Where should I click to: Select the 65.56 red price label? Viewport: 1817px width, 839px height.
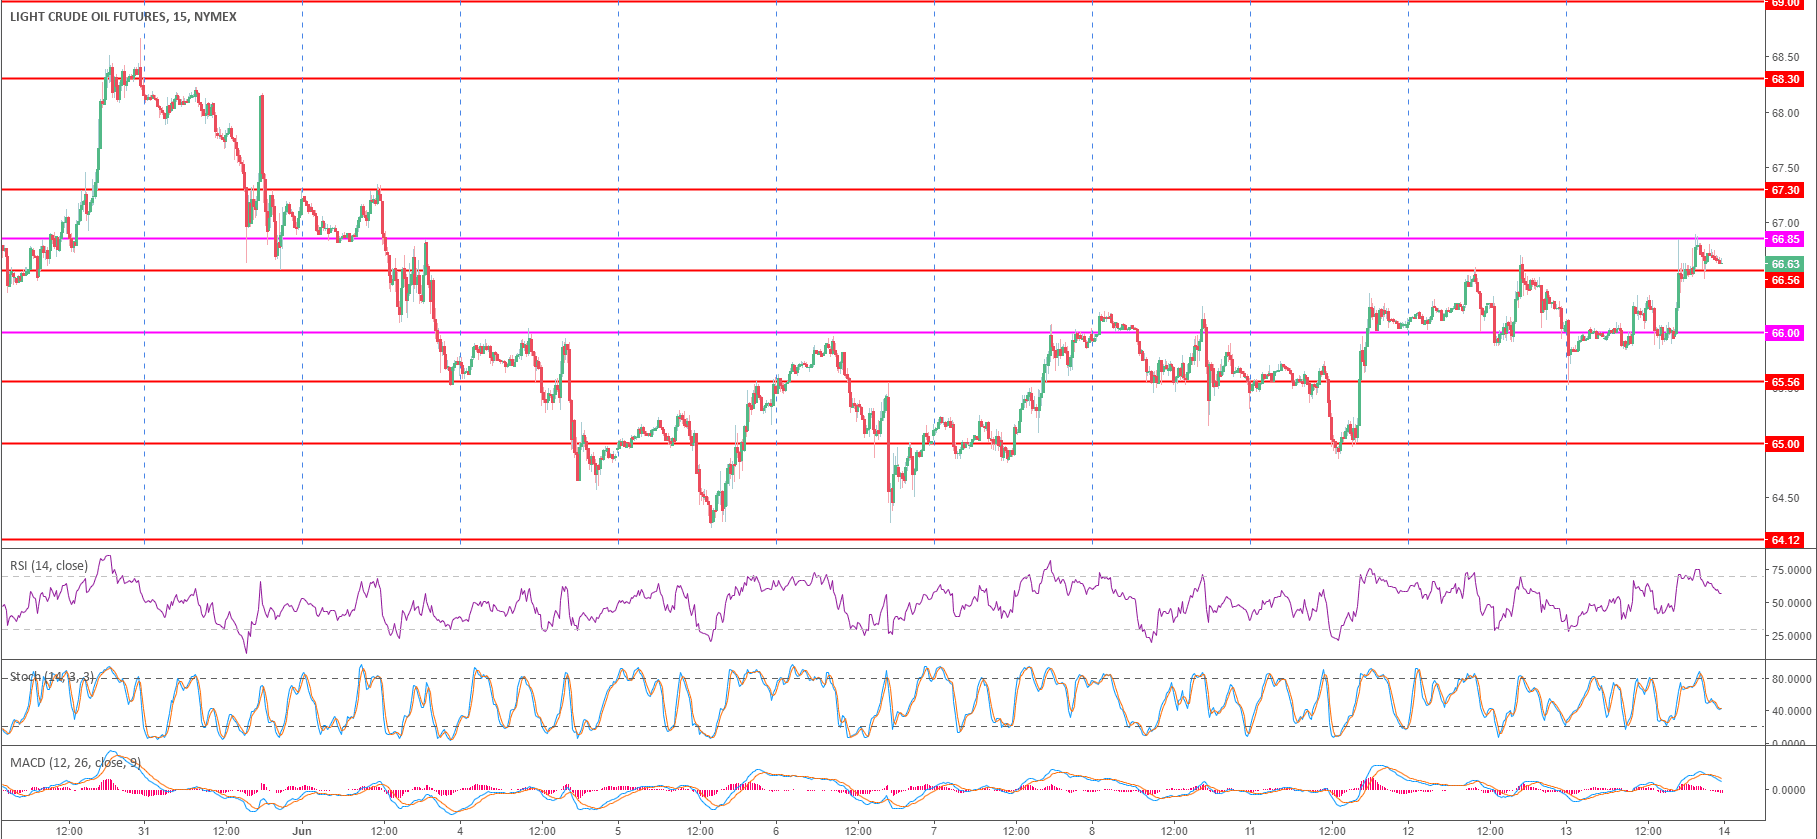(1785, 382)
